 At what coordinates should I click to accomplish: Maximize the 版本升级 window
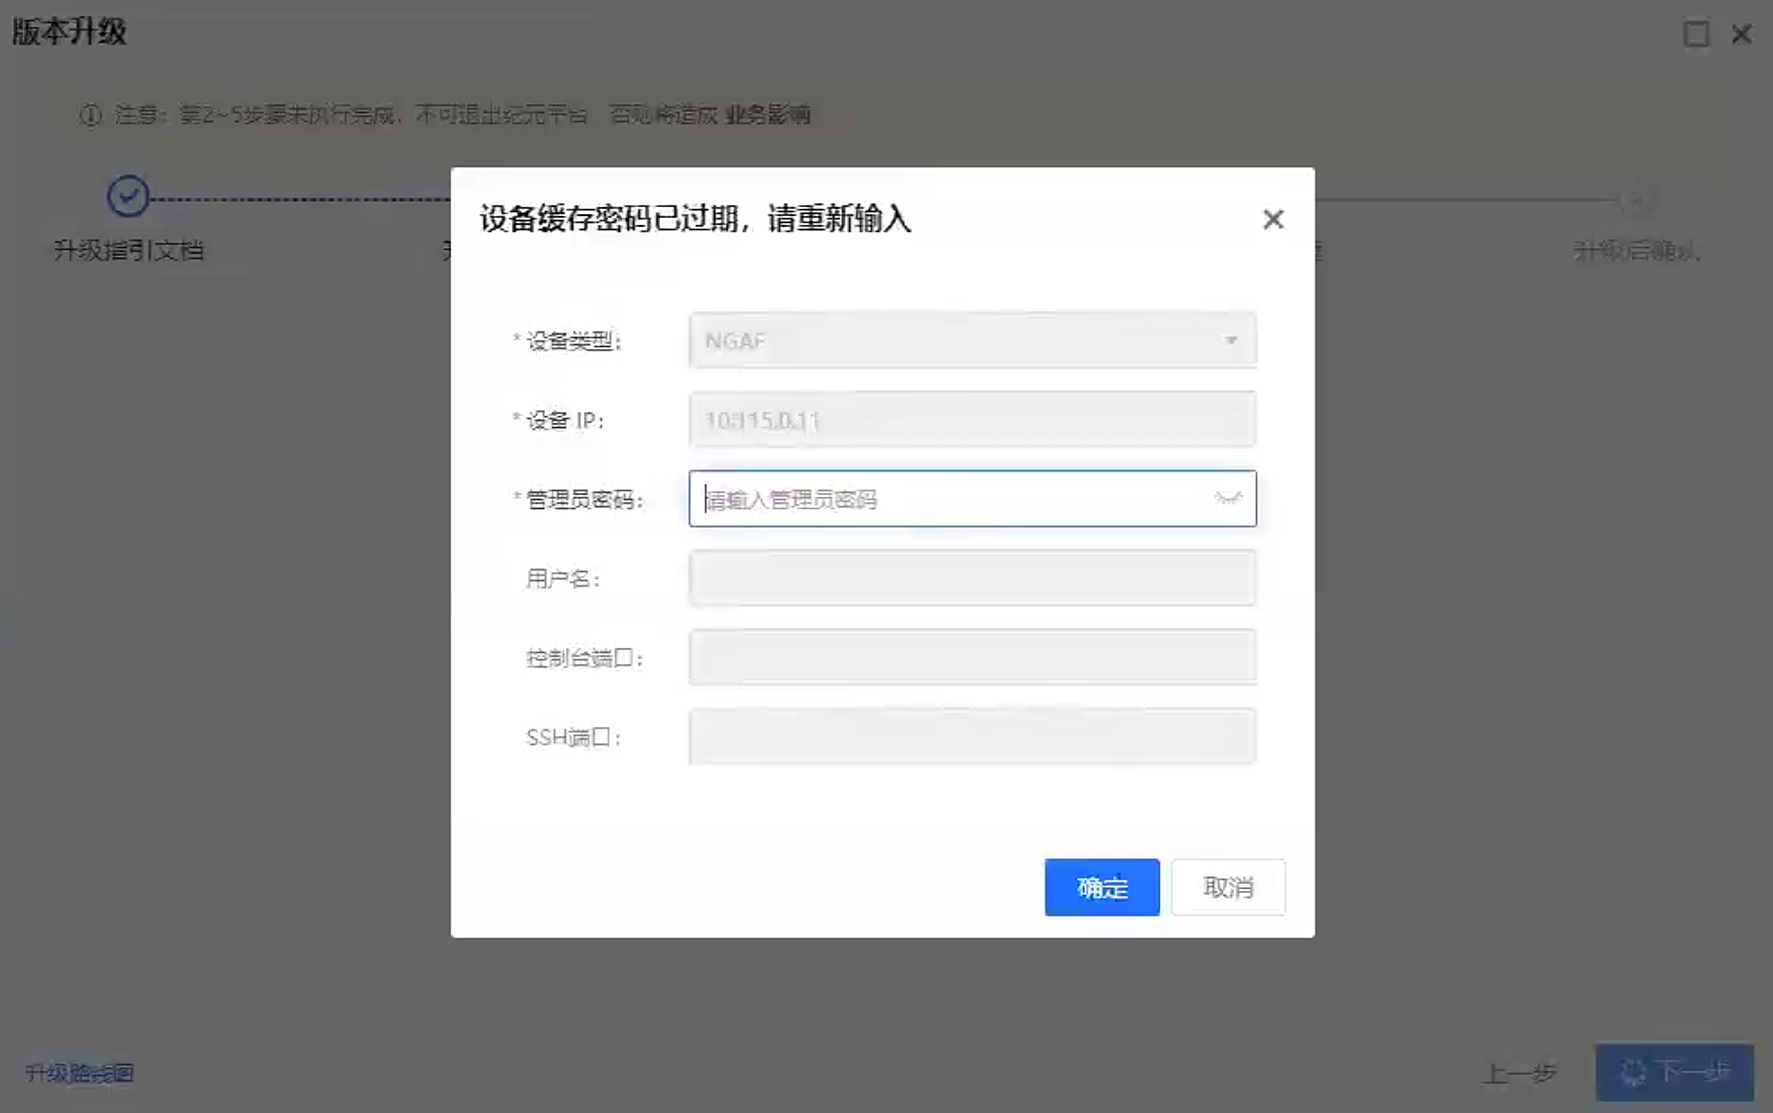[x=1696, y=34]
